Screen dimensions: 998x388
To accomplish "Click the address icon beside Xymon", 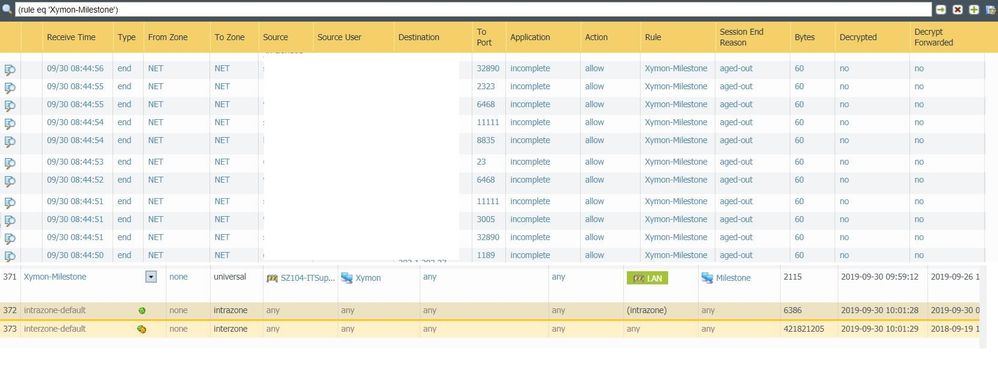I will tap(347, 278).
